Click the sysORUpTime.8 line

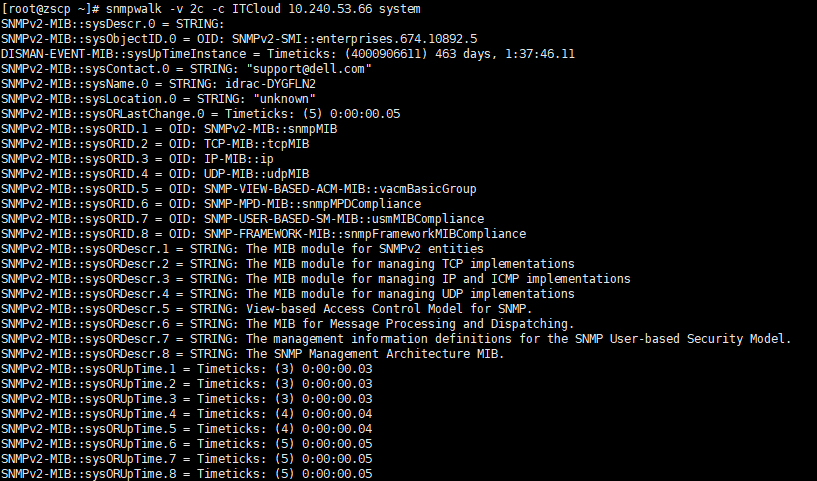click(x=186, y=474)
